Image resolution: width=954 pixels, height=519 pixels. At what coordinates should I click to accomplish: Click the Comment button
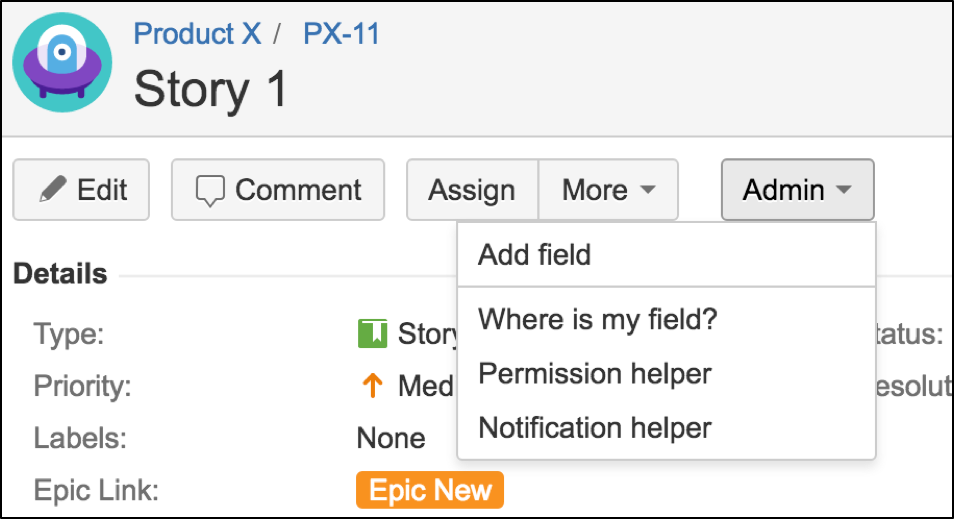pos(278,190)
